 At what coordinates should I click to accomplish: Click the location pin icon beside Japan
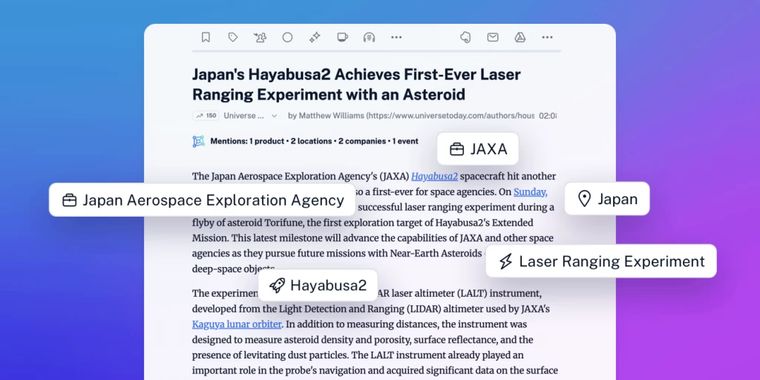tap(585, 199)
